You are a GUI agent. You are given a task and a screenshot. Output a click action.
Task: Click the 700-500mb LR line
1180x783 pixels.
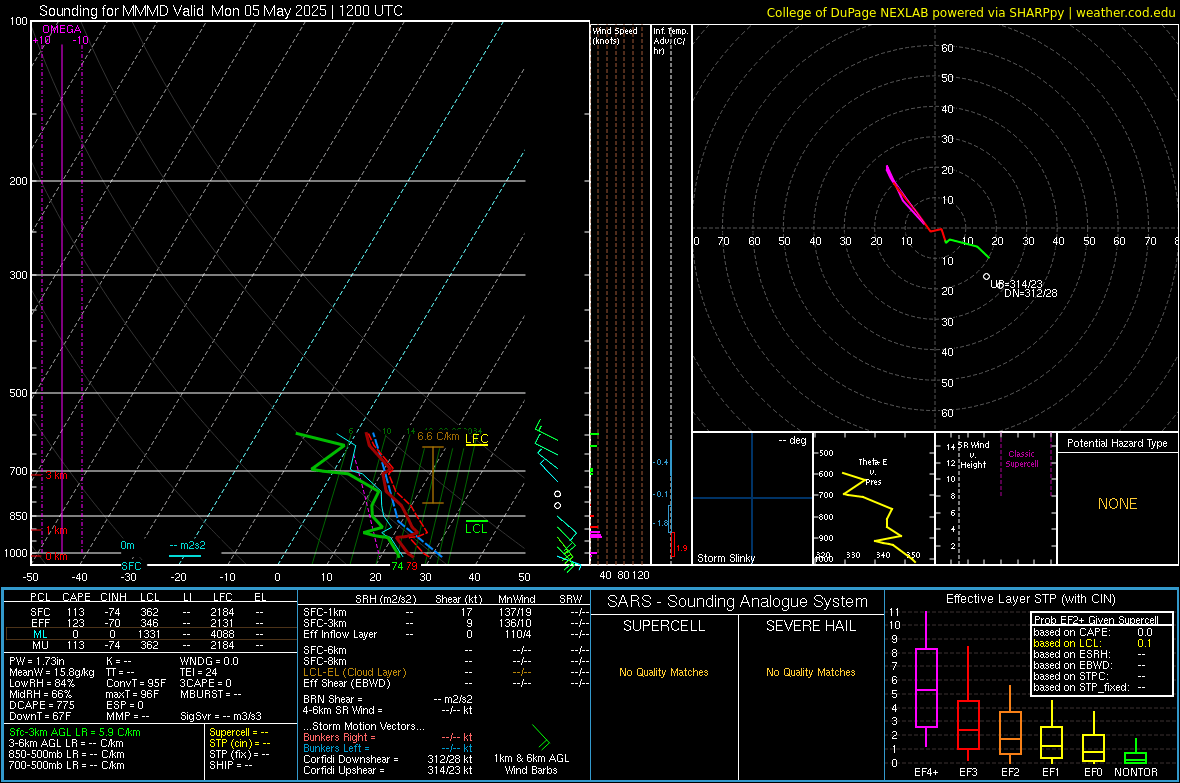[x=66, y=765]
